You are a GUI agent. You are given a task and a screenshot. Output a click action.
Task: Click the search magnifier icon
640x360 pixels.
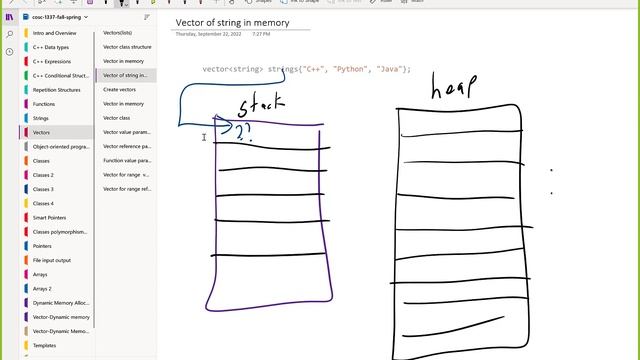tap(9, 34)
